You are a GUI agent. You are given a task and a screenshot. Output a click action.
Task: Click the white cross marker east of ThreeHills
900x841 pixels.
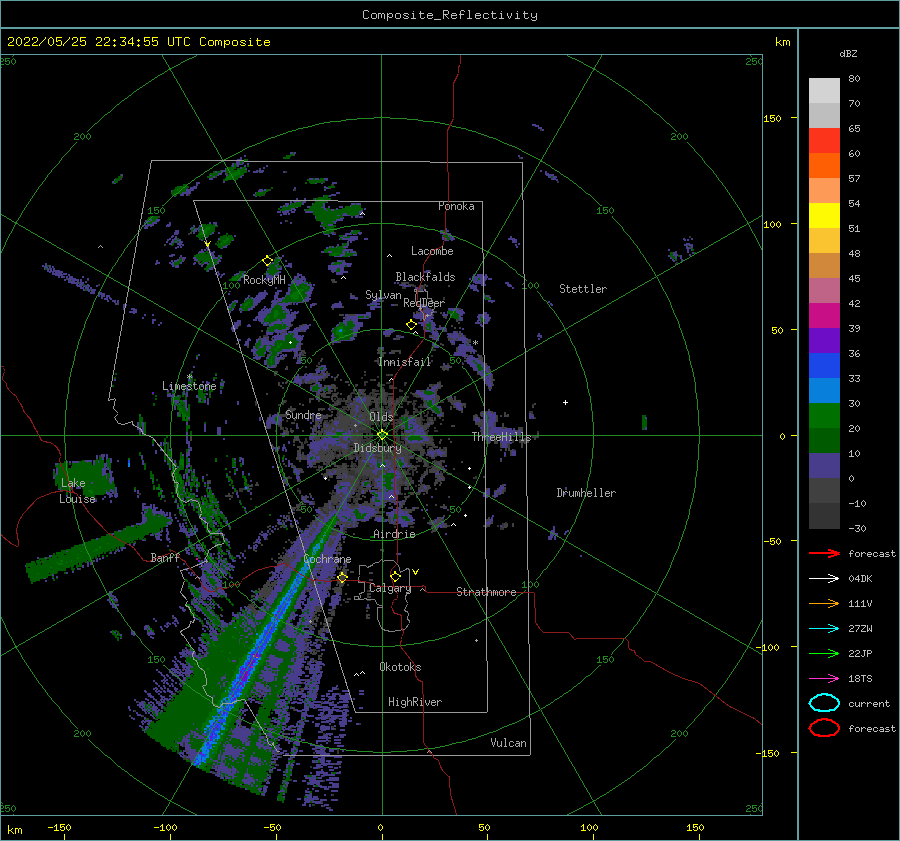(565, 402)
